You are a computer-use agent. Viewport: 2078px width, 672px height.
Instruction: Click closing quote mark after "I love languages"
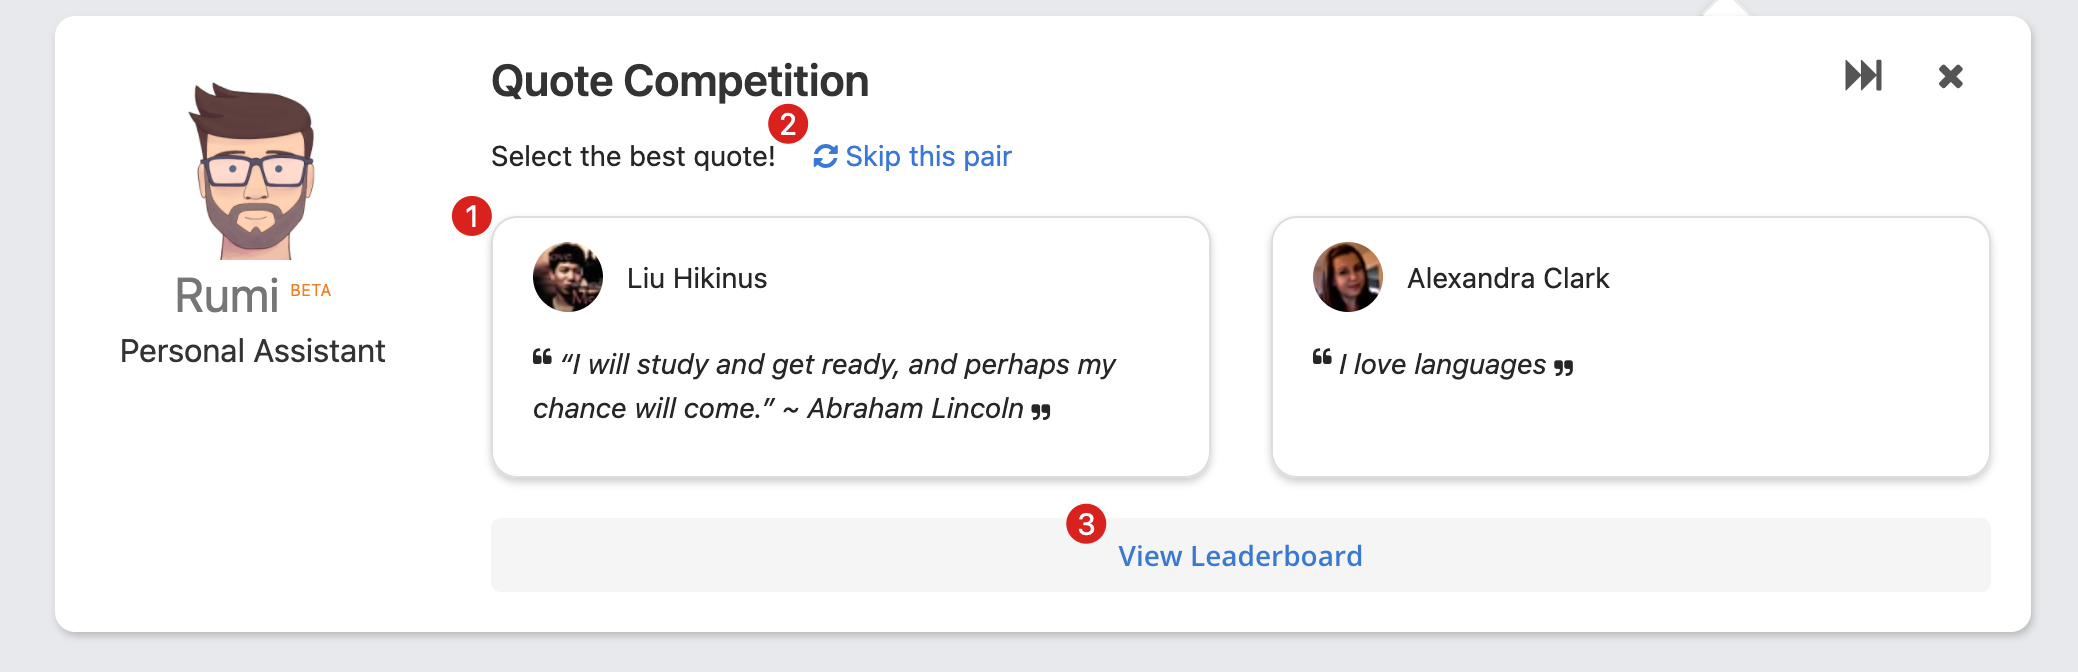pos(1564,368)
